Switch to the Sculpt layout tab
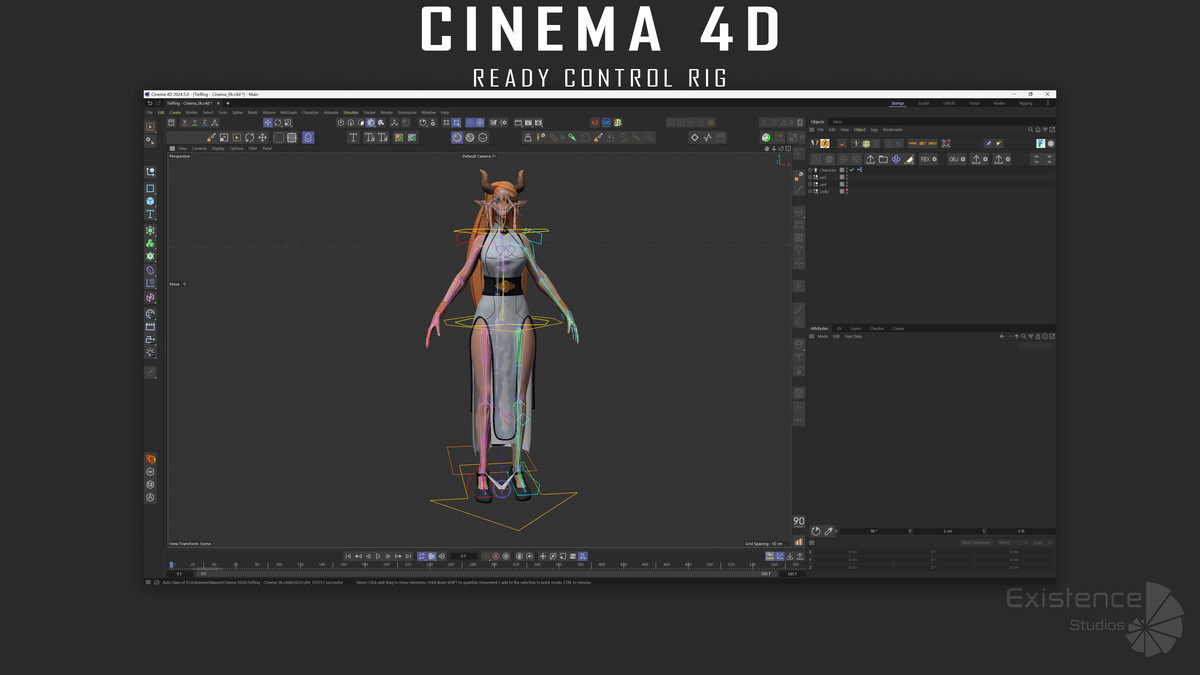The height and width of the screenshot is (675, 1200). click(923, 103)
